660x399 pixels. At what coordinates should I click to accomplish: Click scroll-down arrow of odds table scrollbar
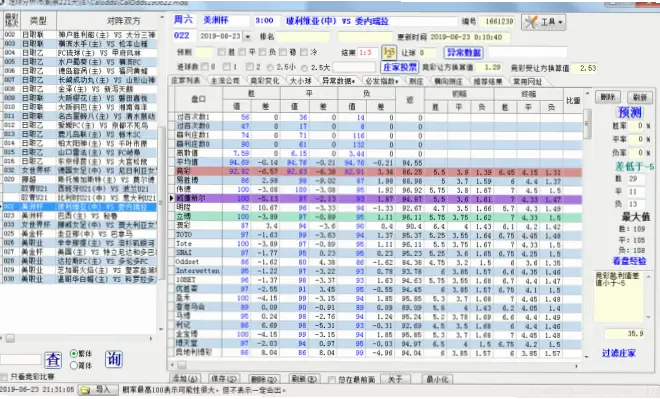[x=587, y=357]
